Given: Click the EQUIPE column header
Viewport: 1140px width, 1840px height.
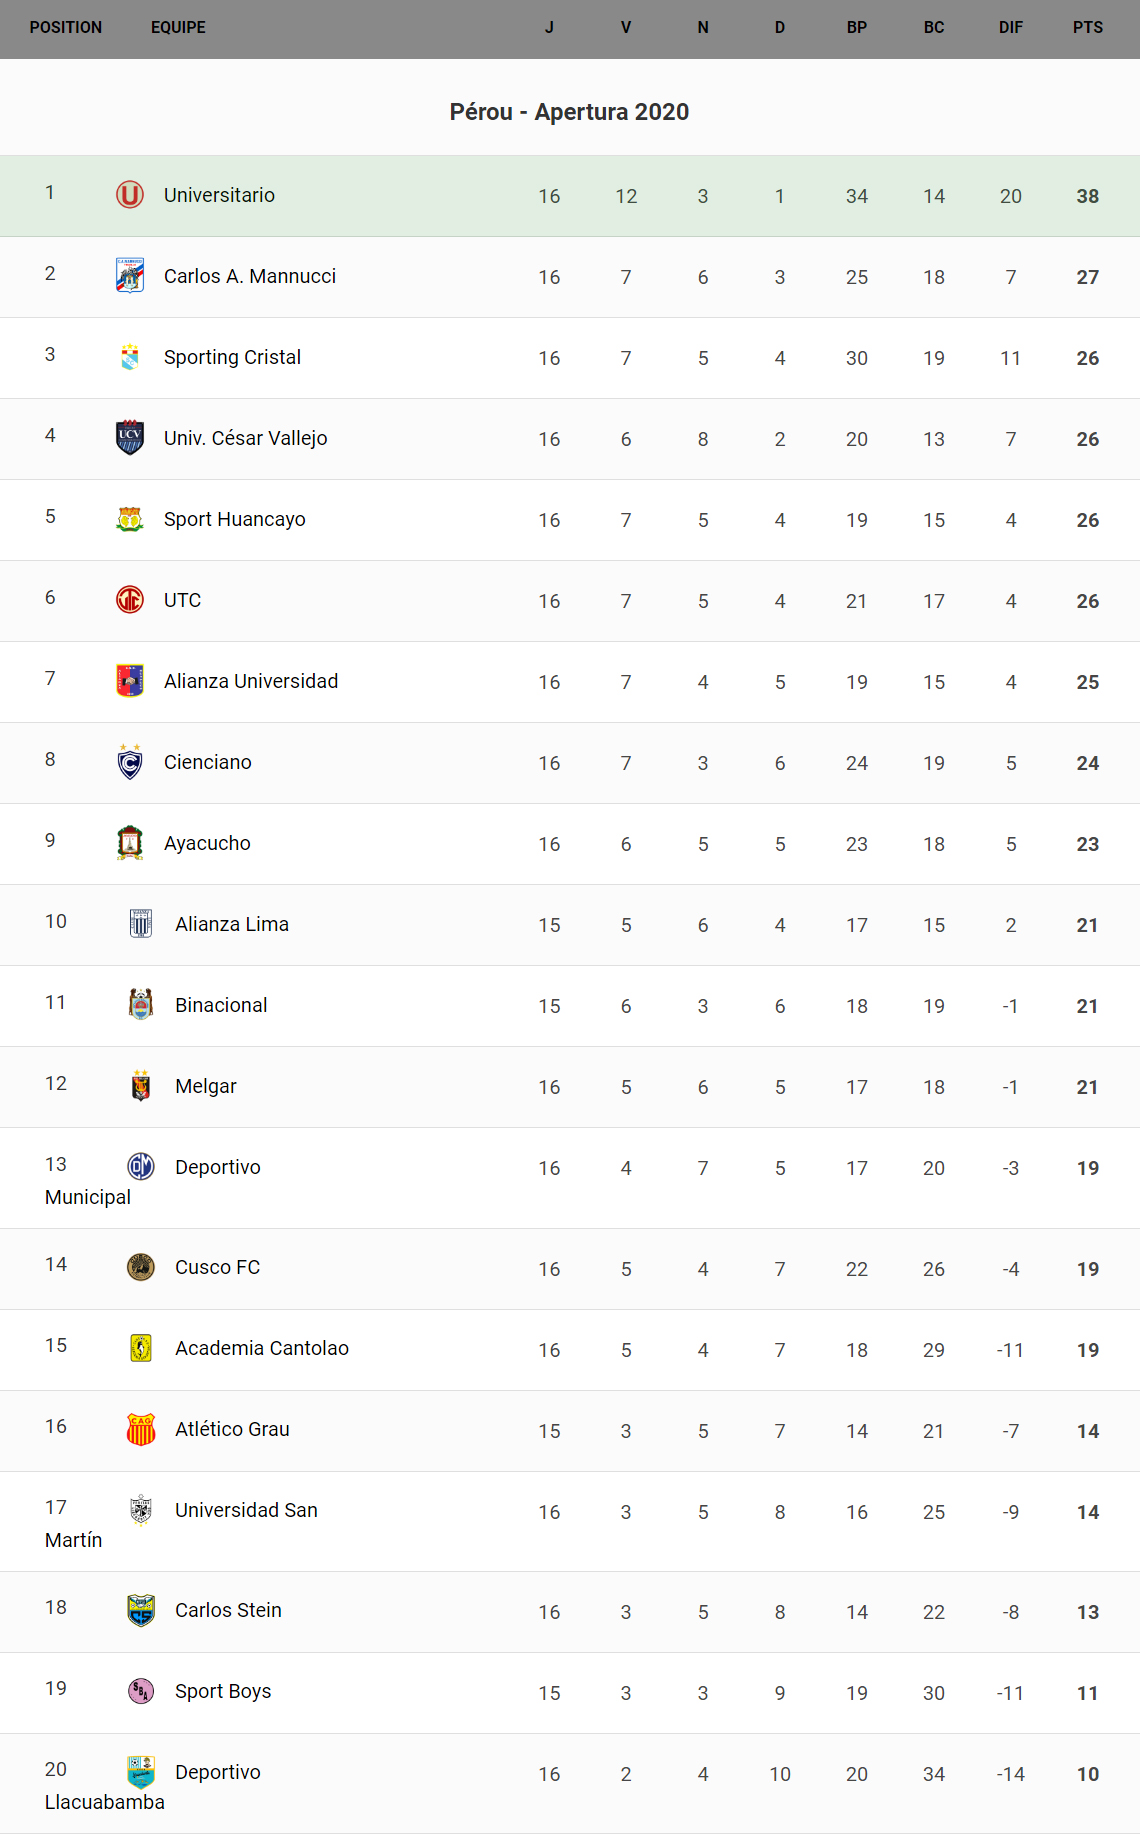Looking at the screenshot, I should click(178, 28).
